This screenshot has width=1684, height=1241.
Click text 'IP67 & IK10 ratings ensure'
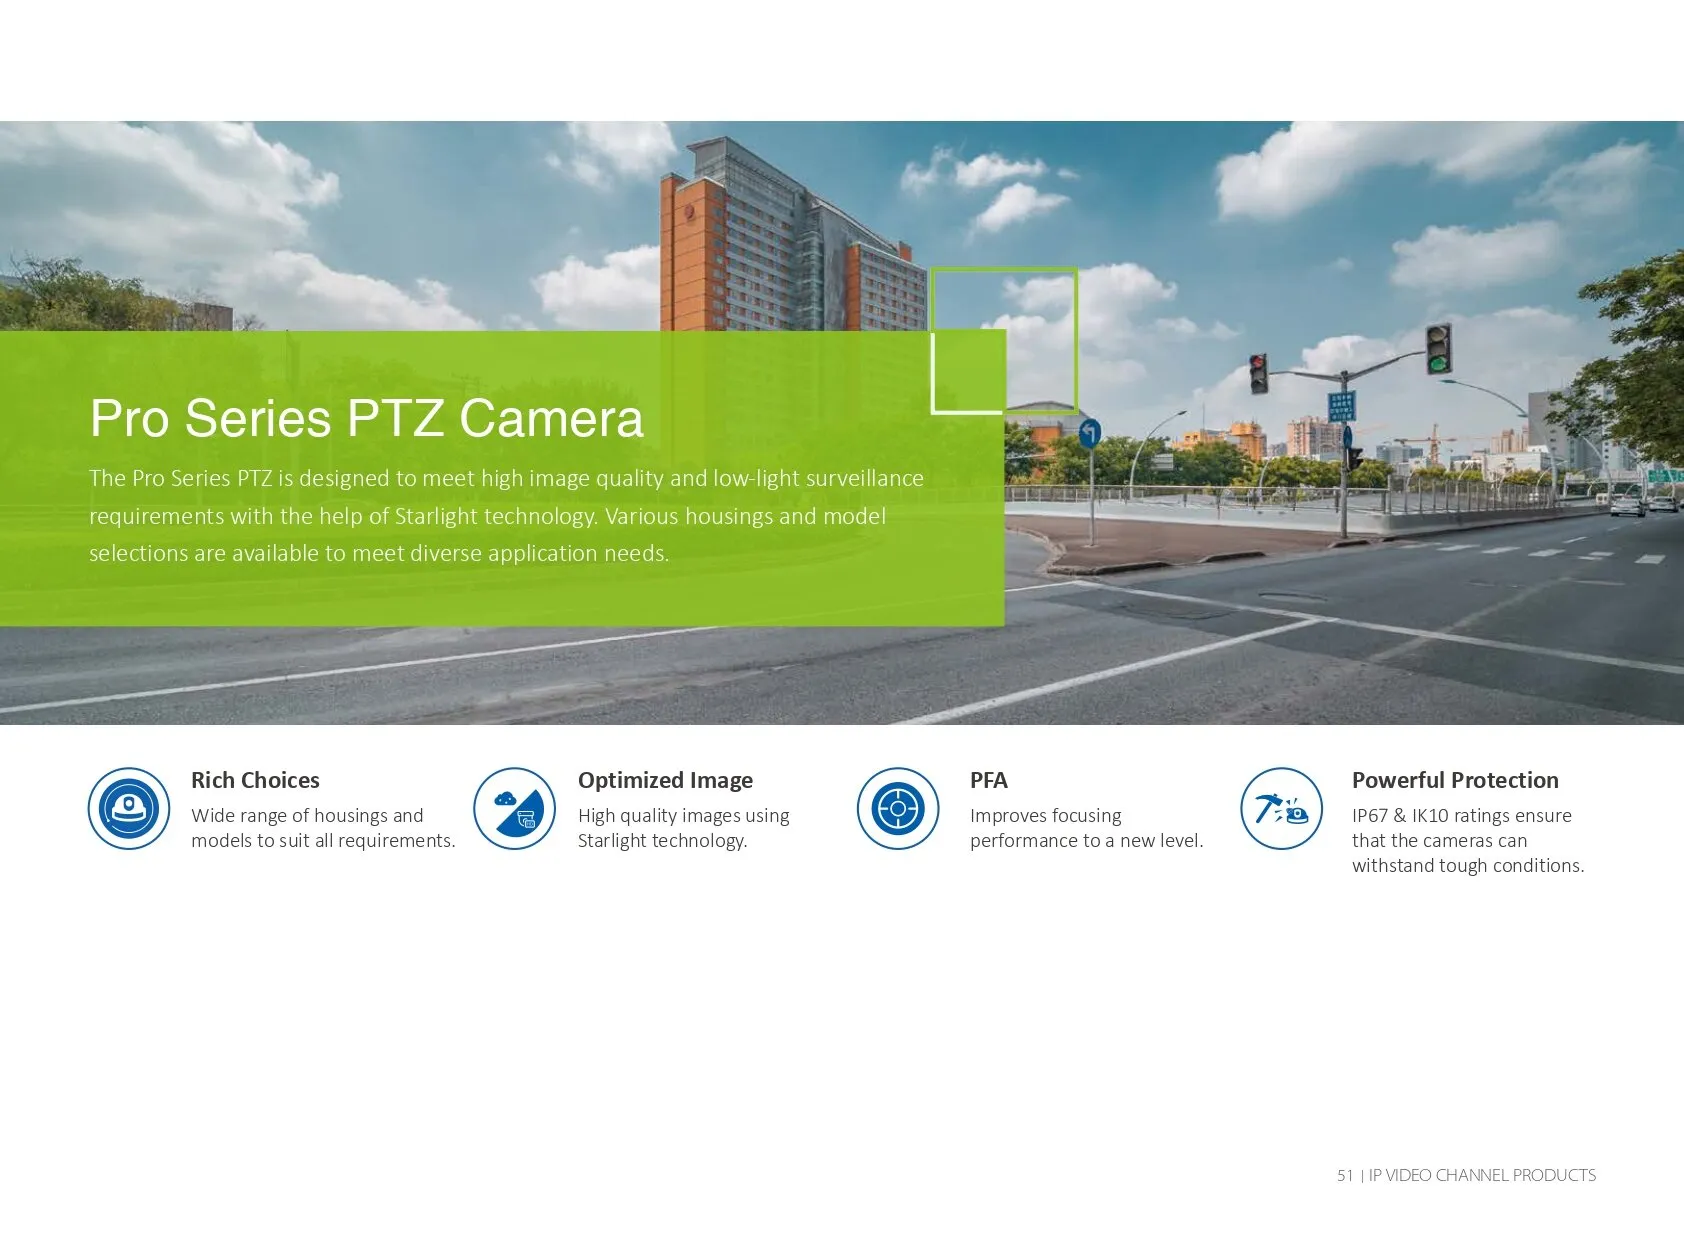point(1462,816)
